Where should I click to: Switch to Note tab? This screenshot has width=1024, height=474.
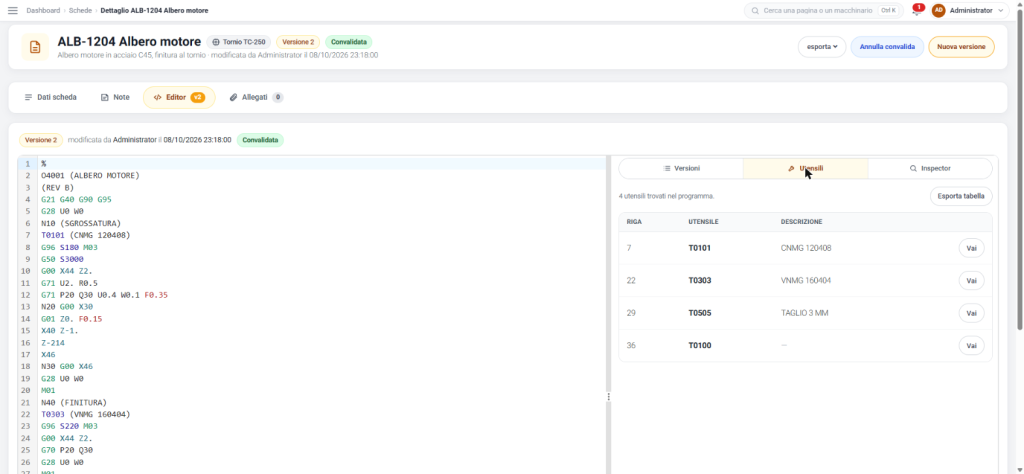tap(115, 97)
